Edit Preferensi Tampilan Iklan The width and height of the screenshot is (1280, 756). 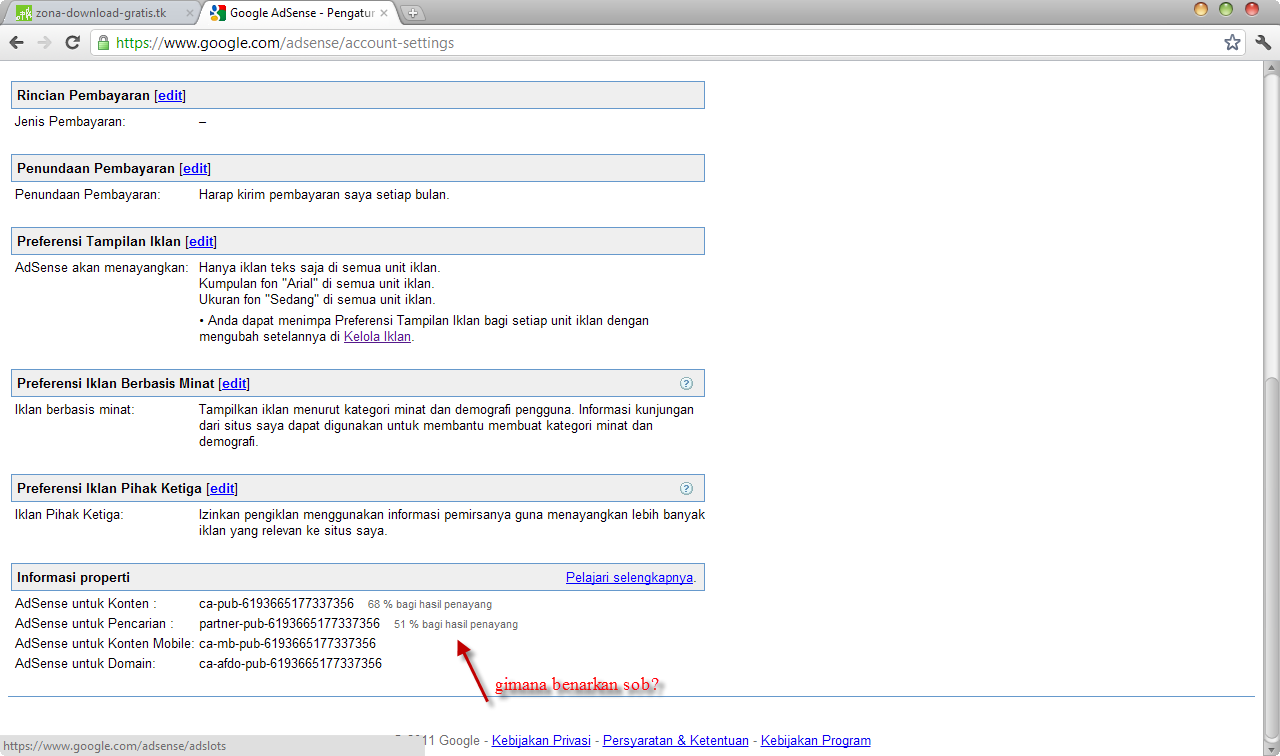[x=201, y=241]
